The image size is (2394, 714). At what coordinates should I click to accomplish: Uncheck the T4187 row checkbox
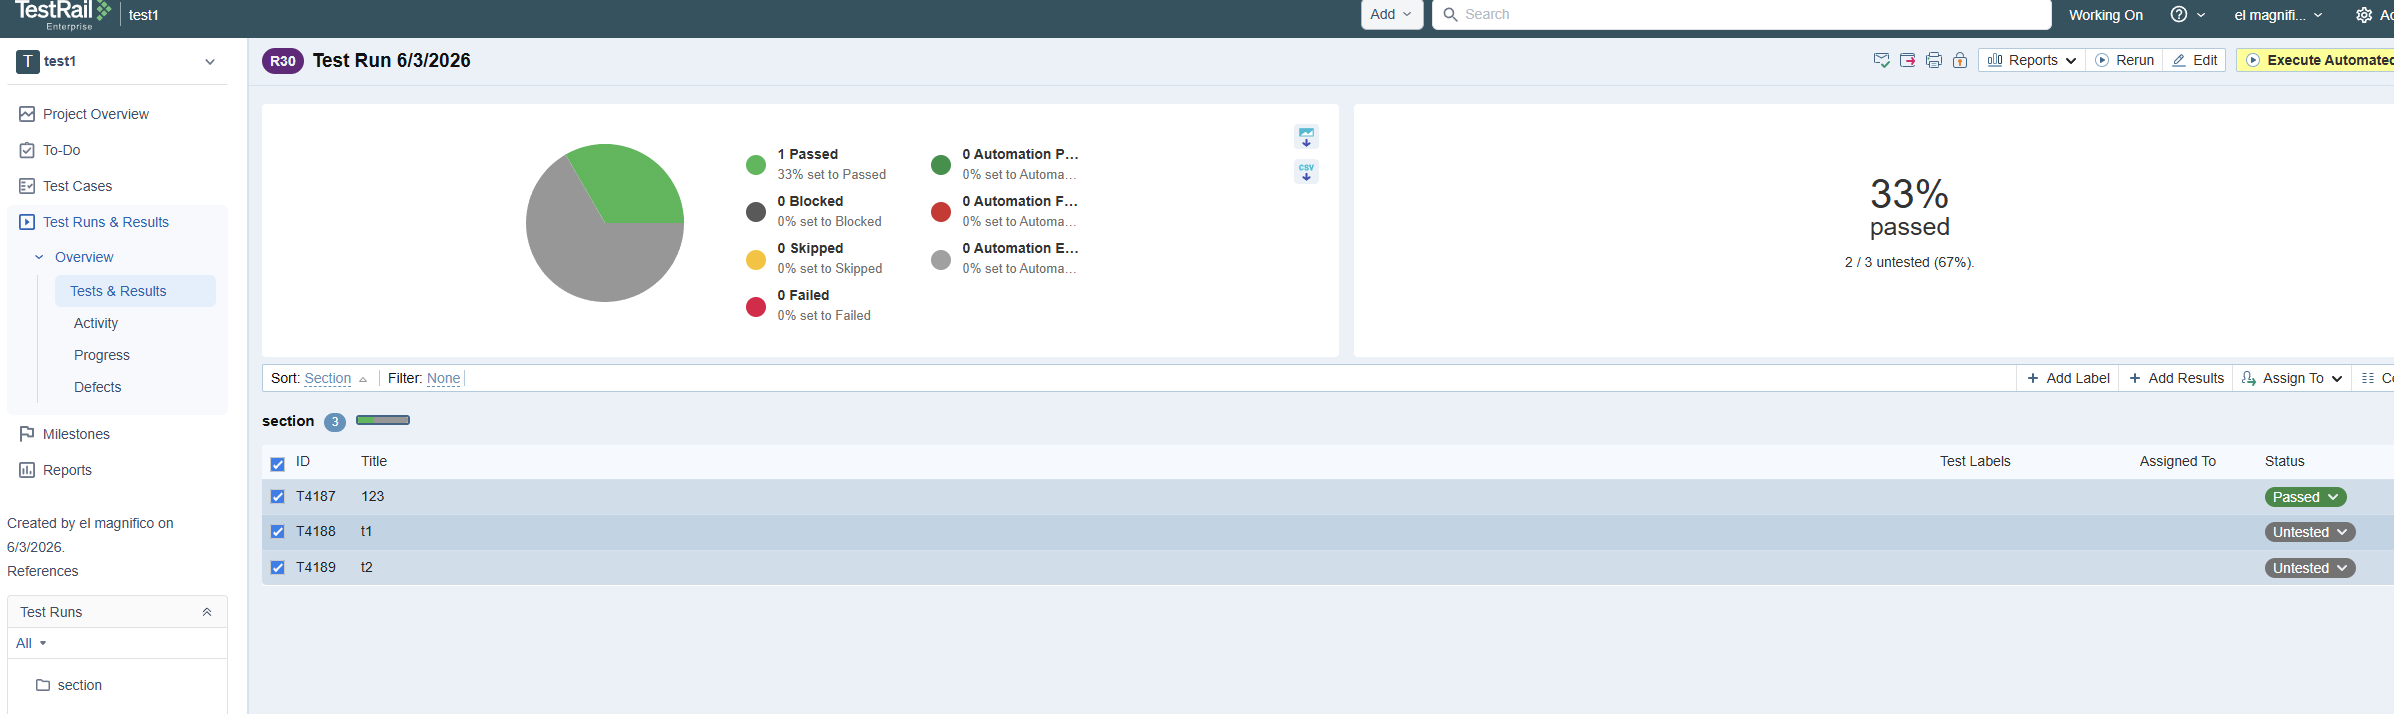[x=278, y=497]
